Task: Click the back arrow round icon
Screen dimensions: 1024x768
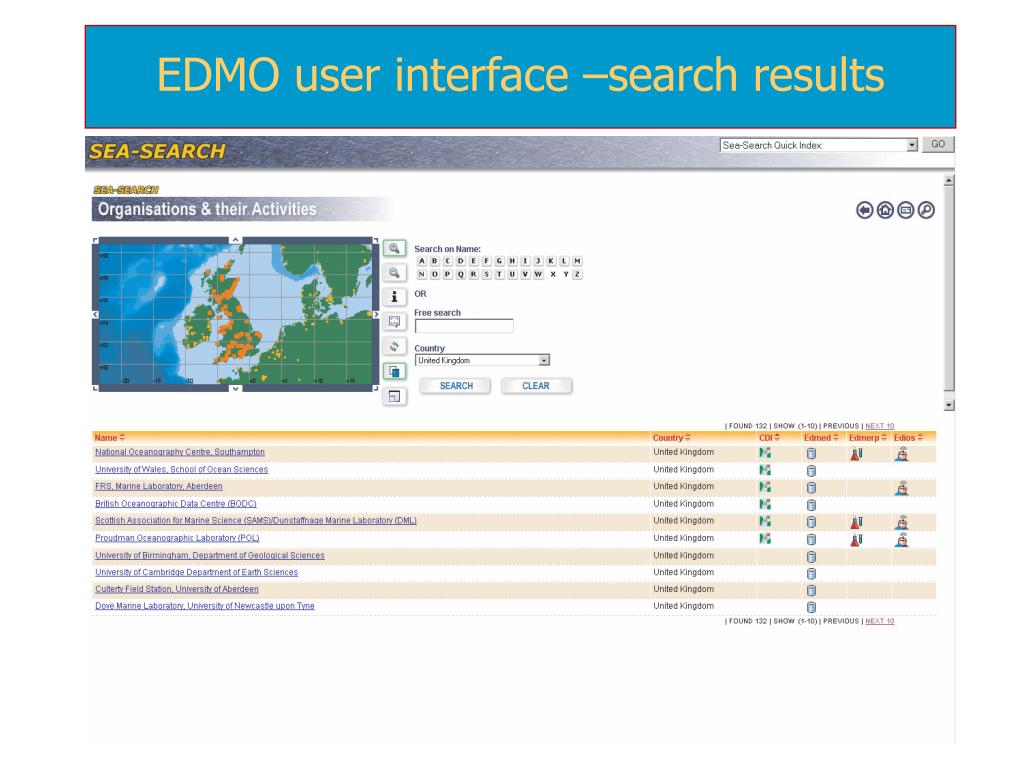Action: (865, 210)
